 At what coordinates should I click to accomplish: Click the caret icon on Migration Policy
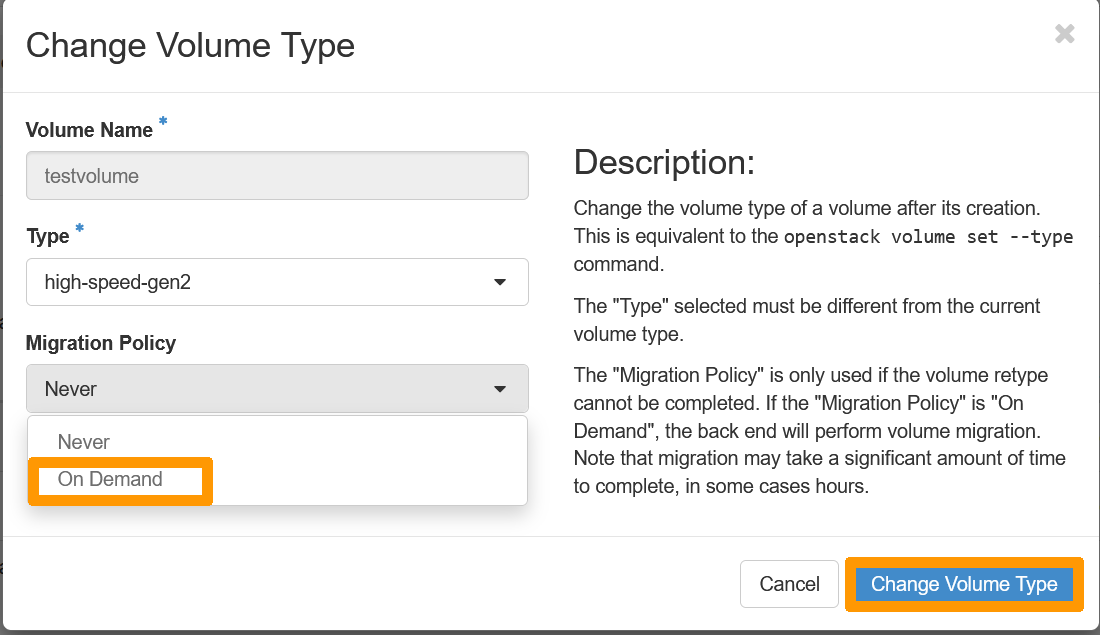point(499,388)
